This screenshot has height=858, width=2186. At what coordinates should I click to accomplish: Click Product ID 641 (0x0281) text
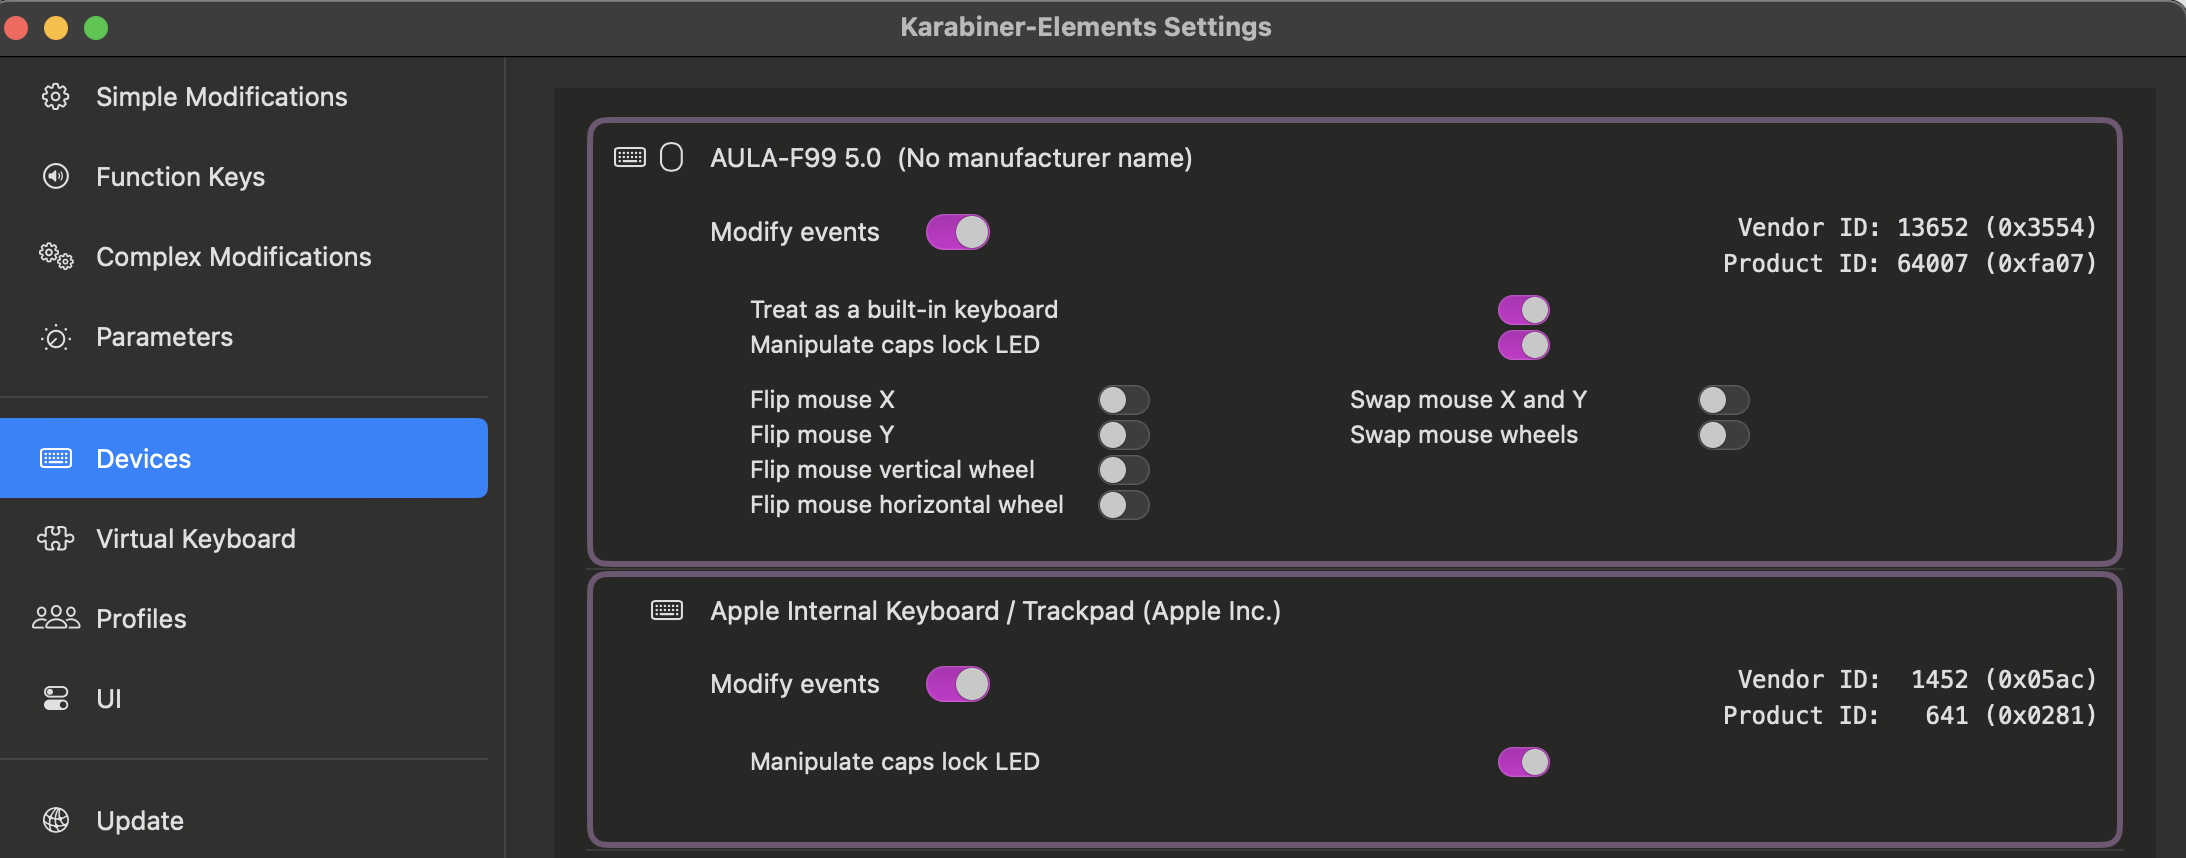point(1910,715)
